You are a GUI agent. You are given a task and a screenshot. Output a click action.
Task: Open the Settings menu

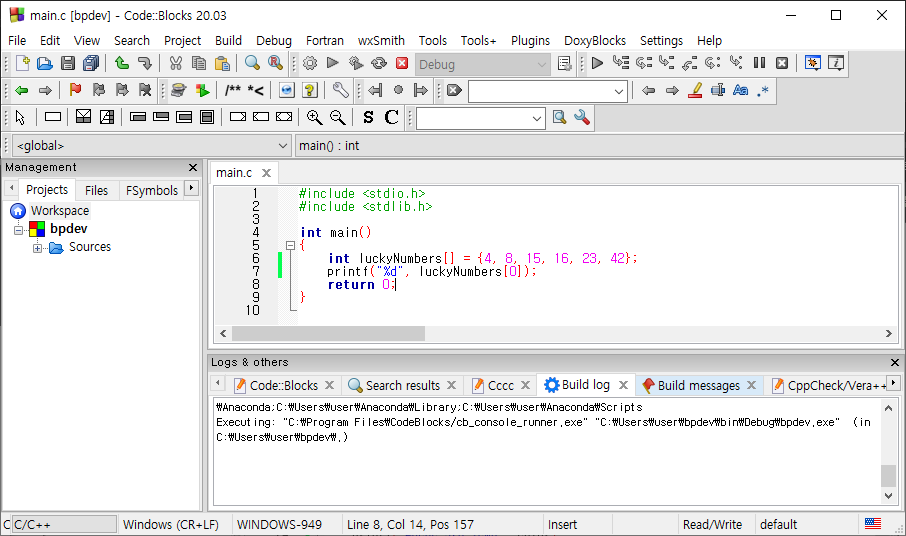click(x=661, y=40)
